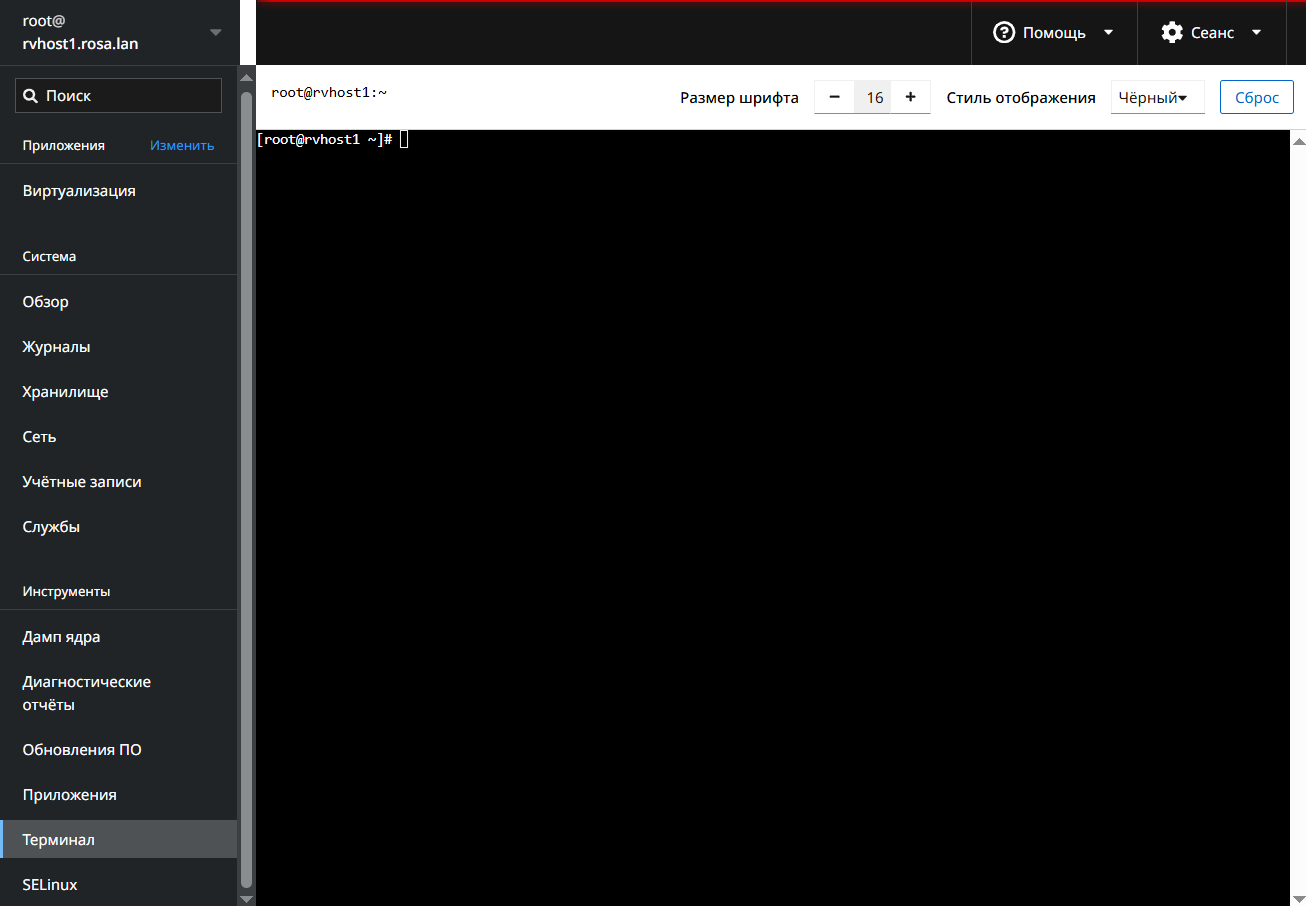1306x906 pixels.
Task: Open the Журналы section
Action: pyautogui.click(x=56, y=347)
